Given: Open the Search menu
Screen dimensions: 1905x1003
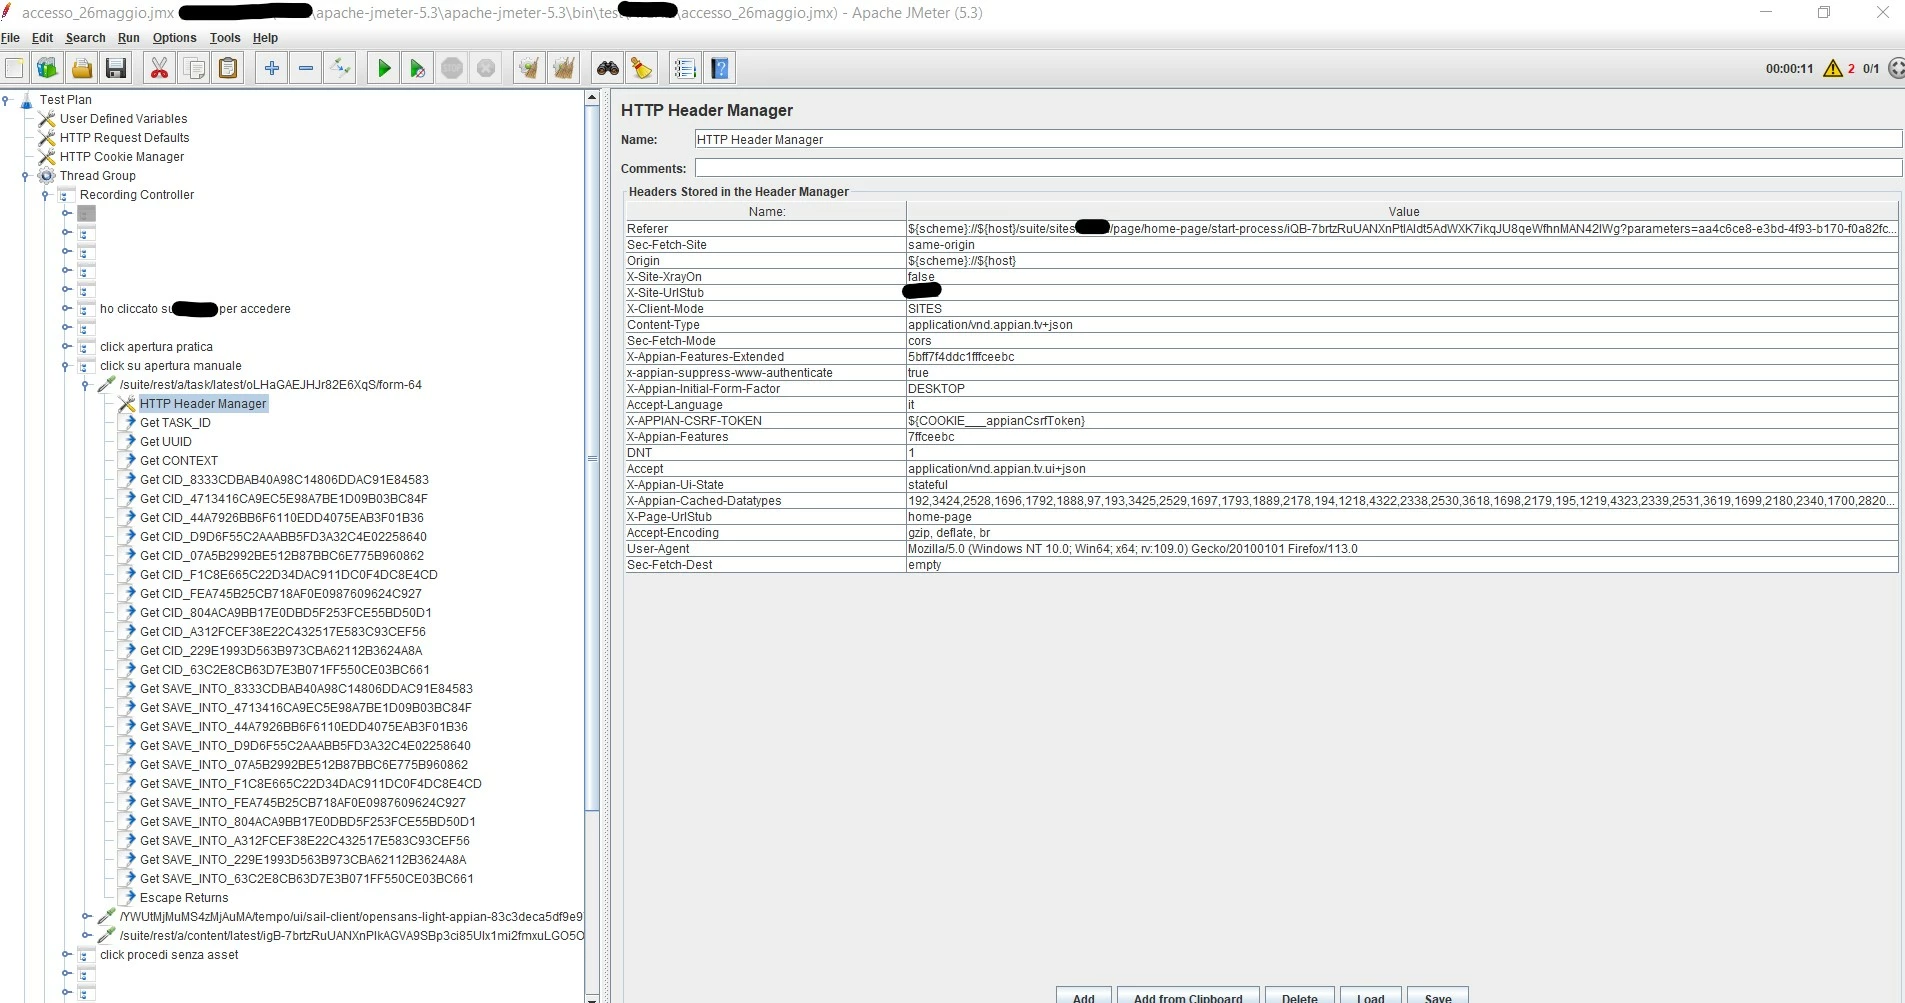Looking at the screenshot, I should [x=85, y=38].
